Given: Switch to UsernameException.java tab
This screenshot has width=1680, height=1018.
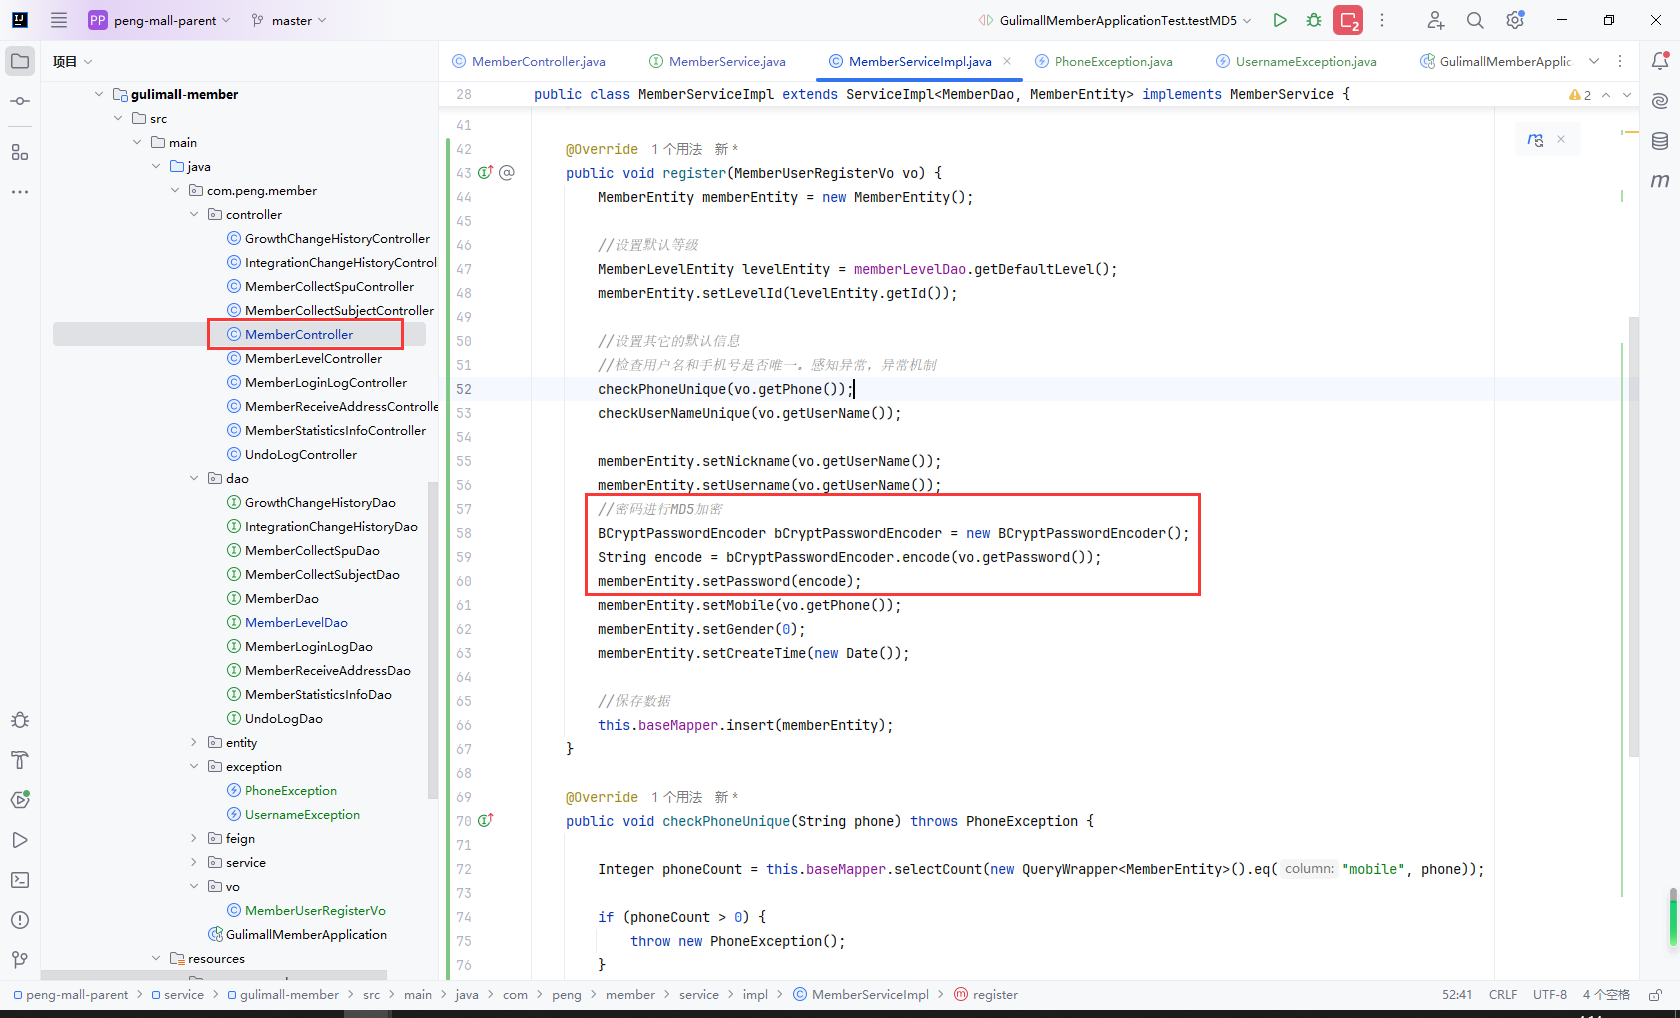Looking at the screenshot, I should pyautogui.click(x=1296, y=61).
